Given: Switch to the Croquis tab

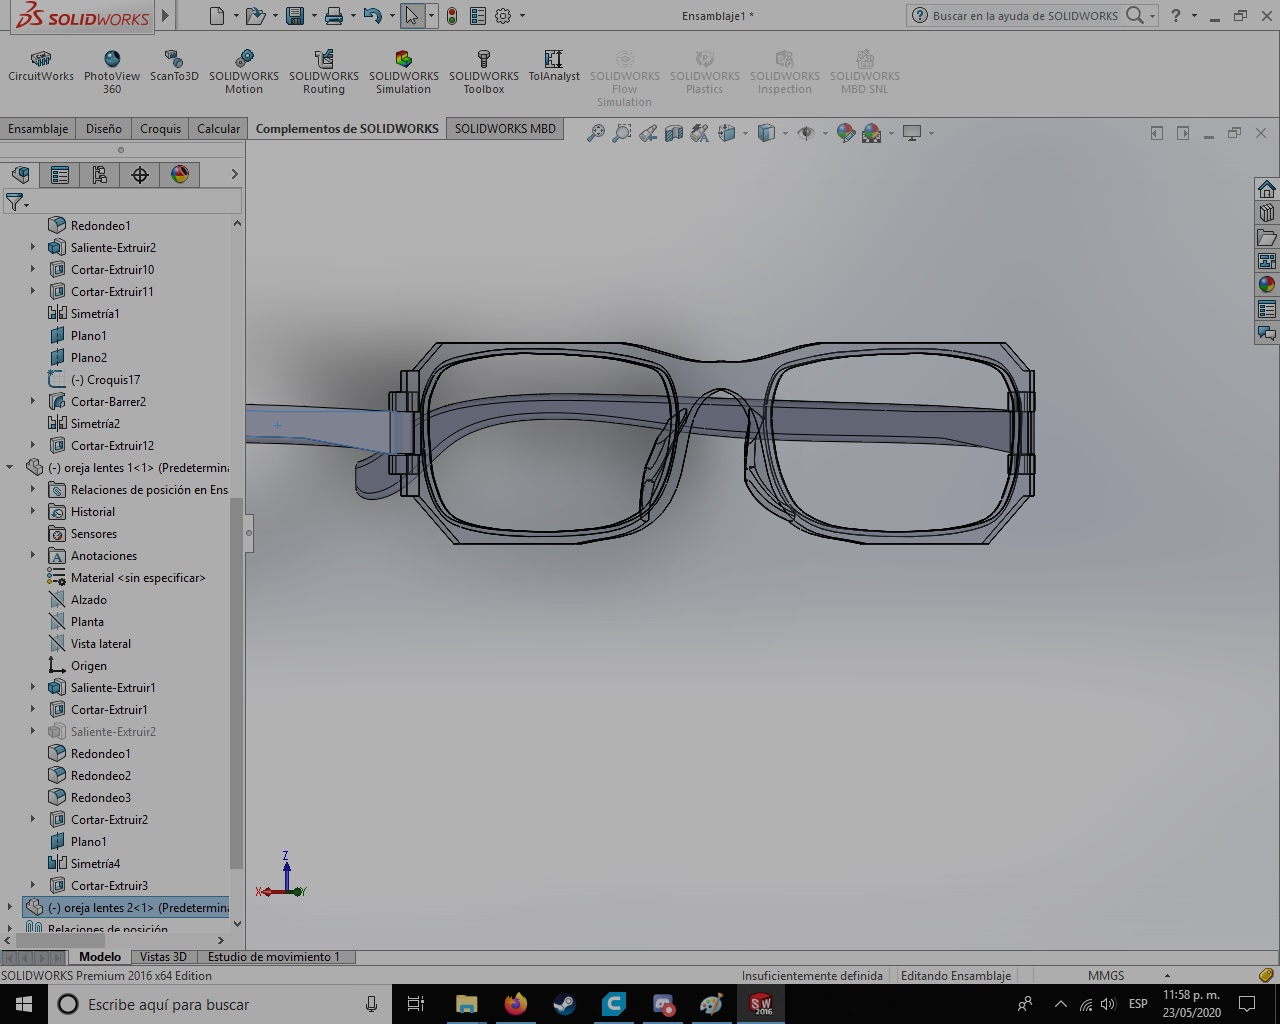Looking at the screenshot, I should coord(161,129).
